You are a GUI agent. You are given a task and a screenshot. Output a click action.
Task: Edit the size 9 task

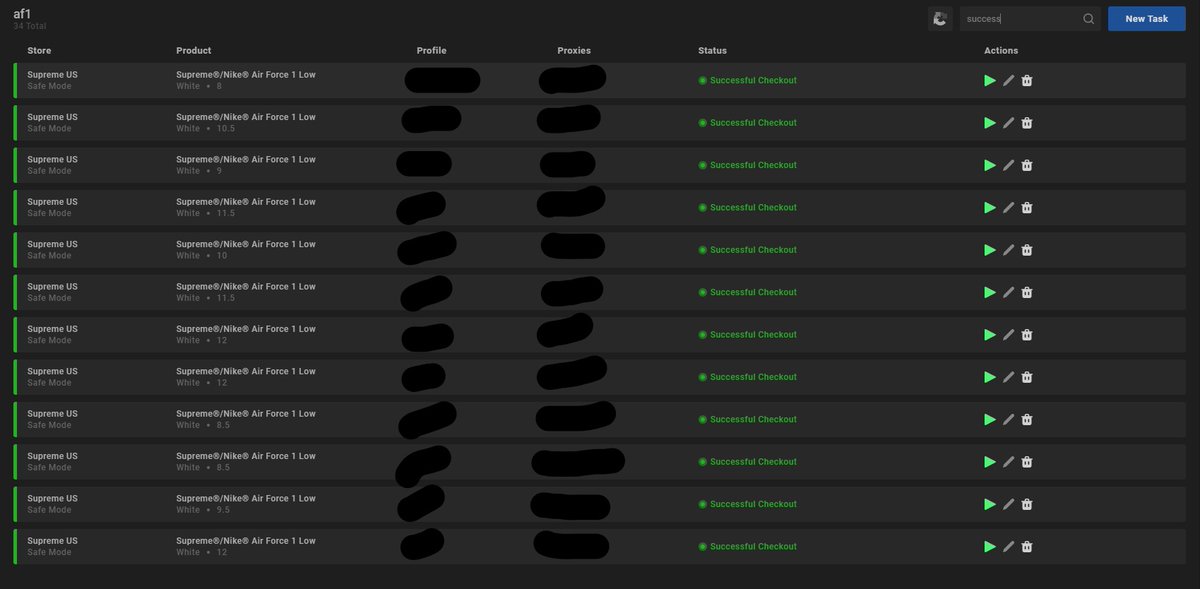tap(1008, 165)
